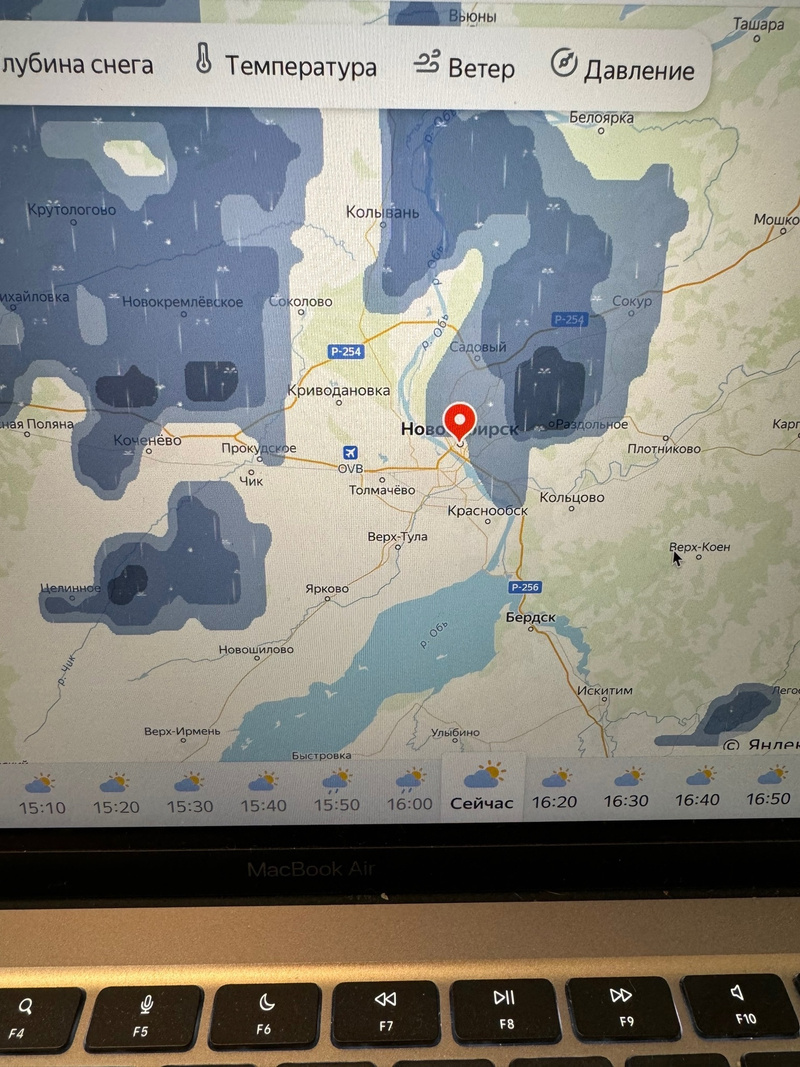Click the Ярково label on the map
Viewport: 800px width, 1067px height.
coord(327,589)
